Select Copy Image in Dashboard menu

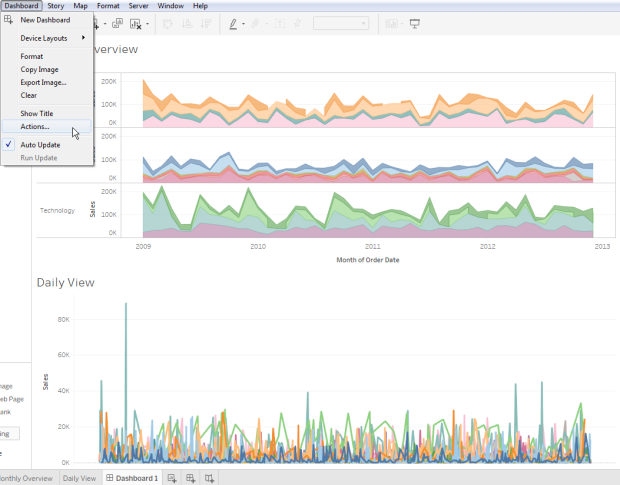(x=39, y=69)
